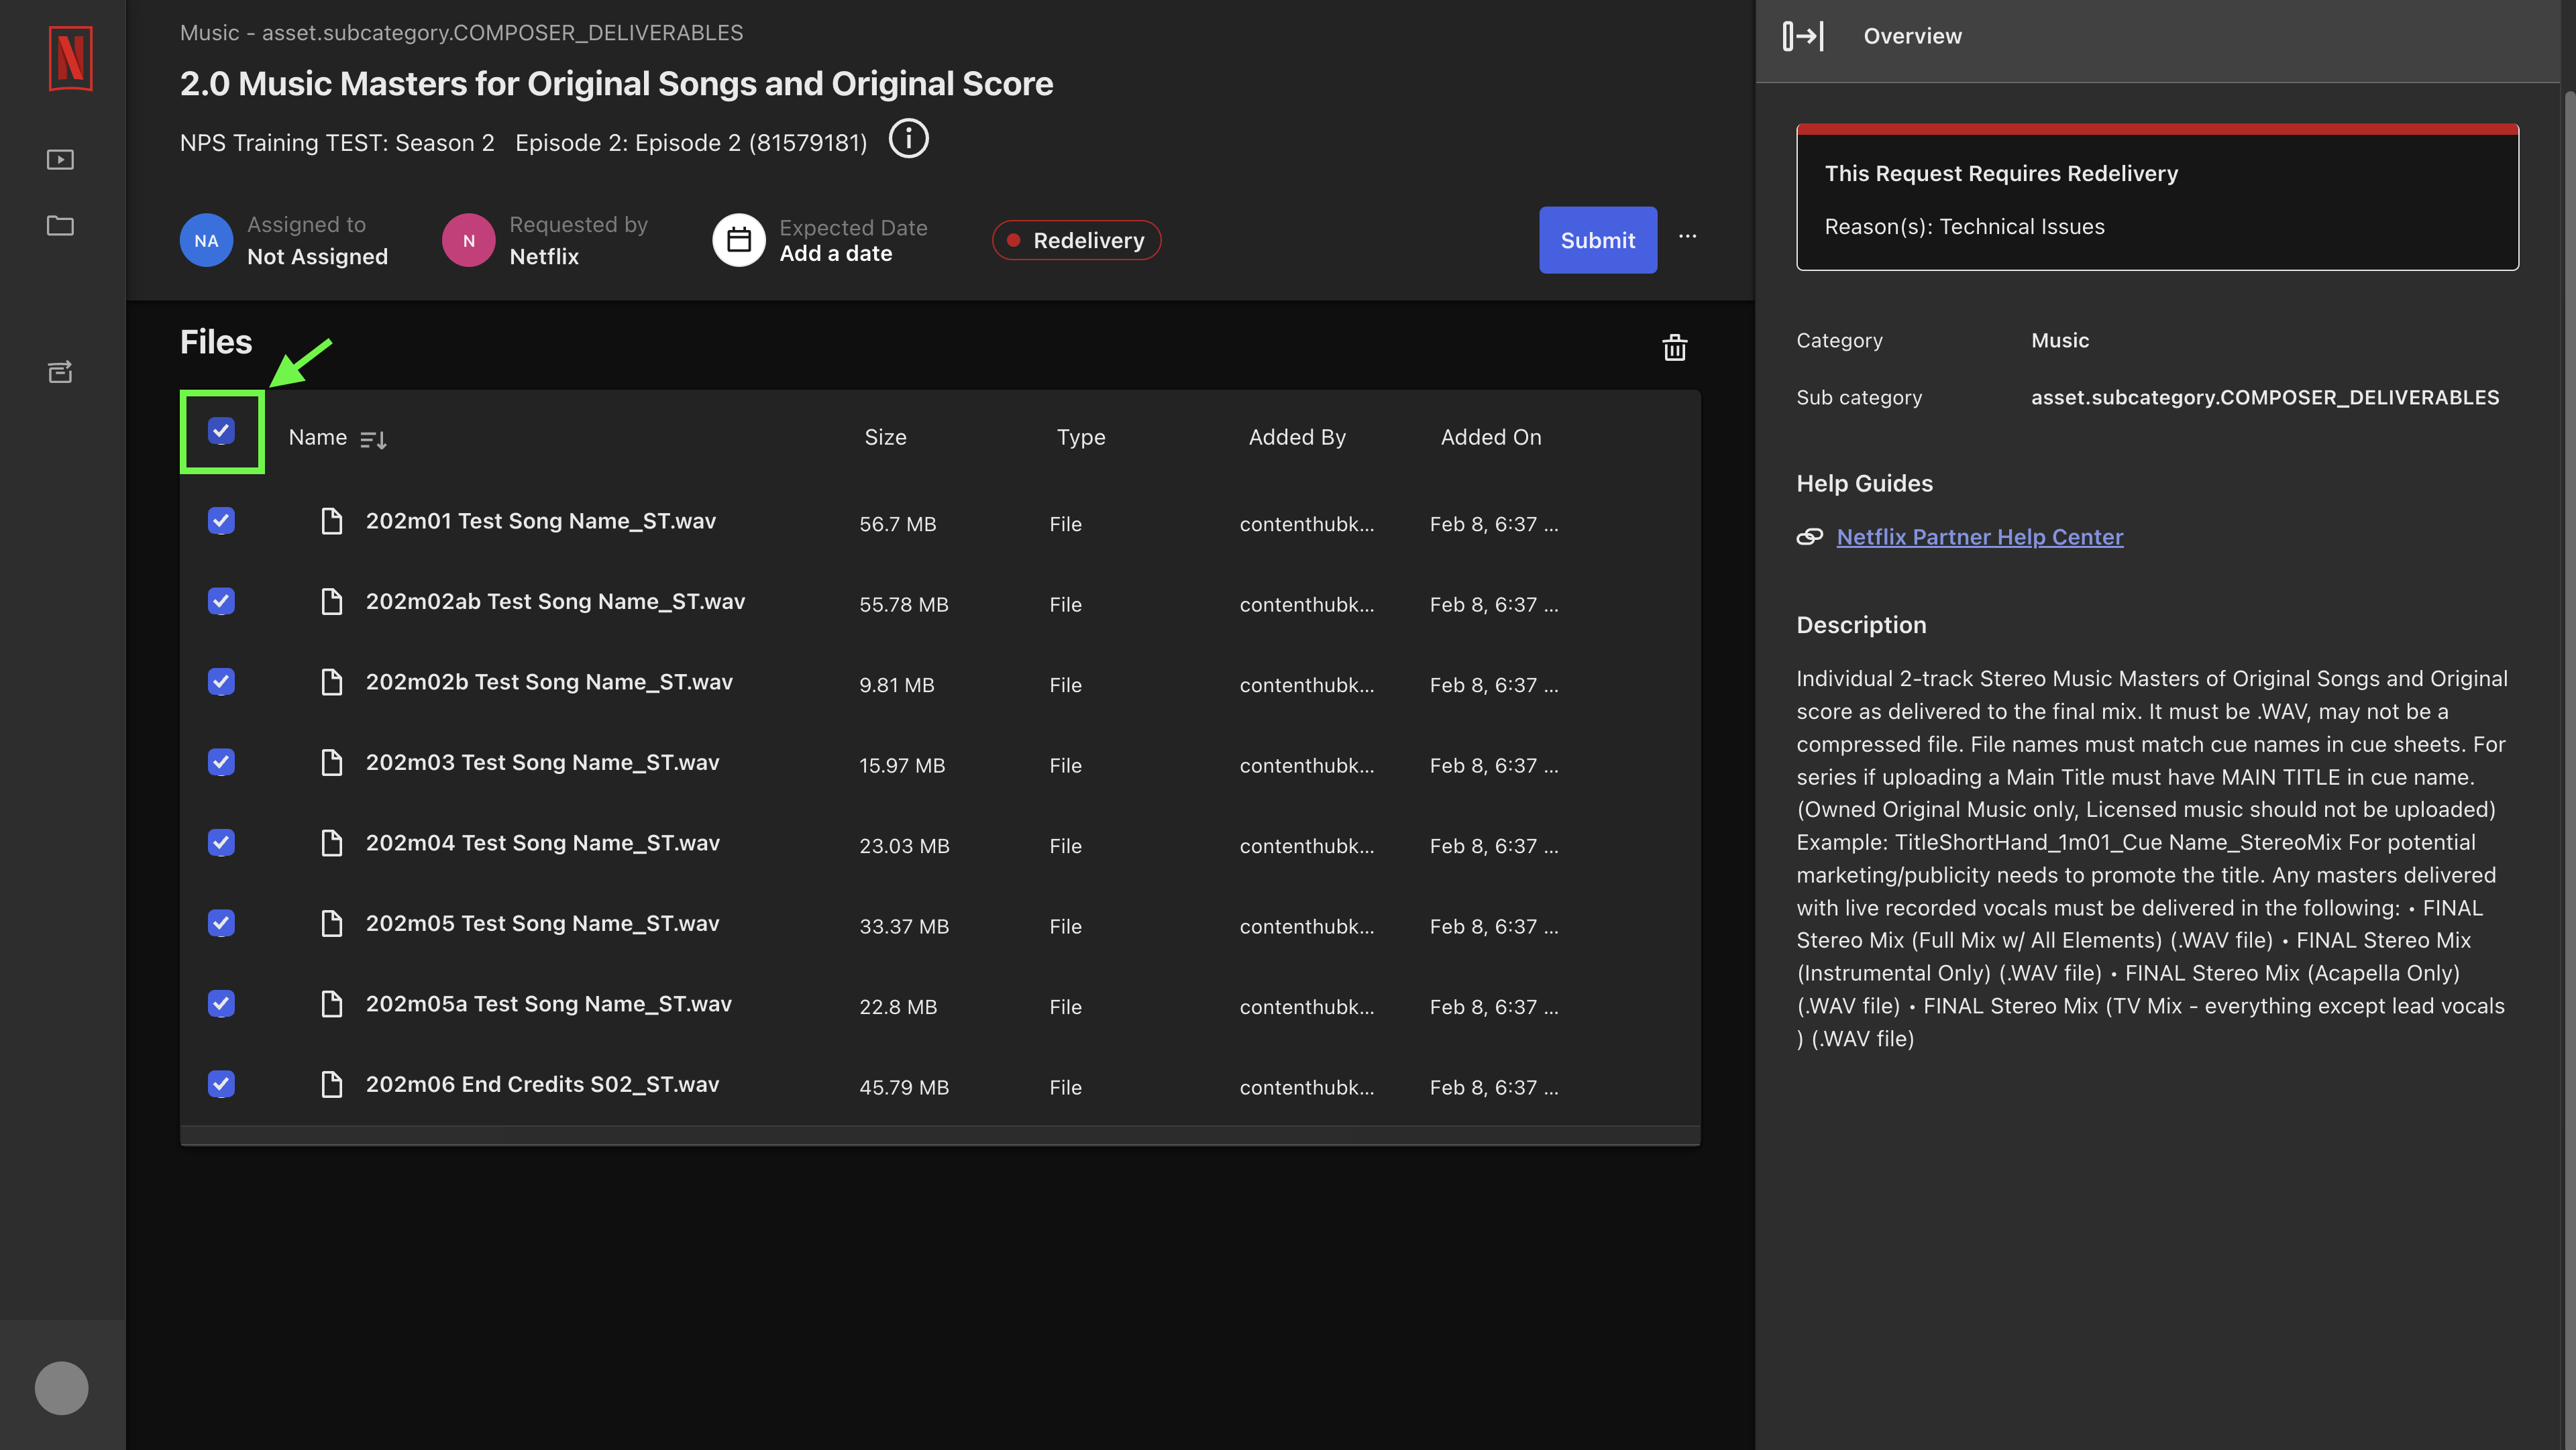
Task: Open the user avatar at sidebar bottom
Action: pyautogui.click(x=61, y=1388)
